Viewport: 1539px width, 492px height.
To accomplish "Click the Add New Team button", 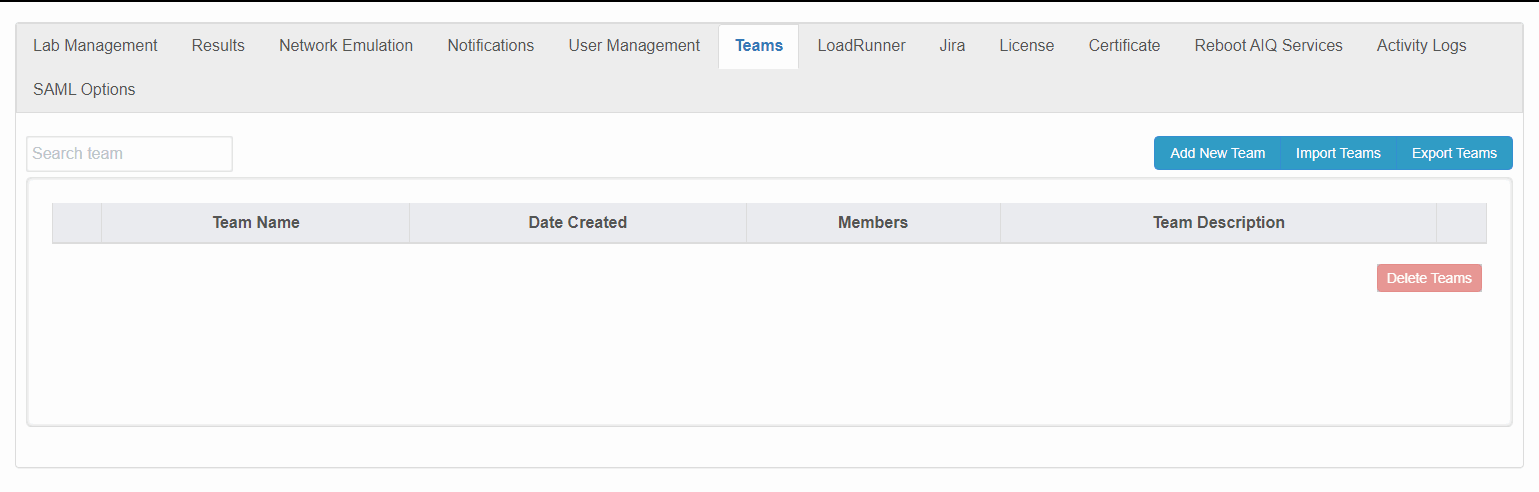I will [1217, 153].
